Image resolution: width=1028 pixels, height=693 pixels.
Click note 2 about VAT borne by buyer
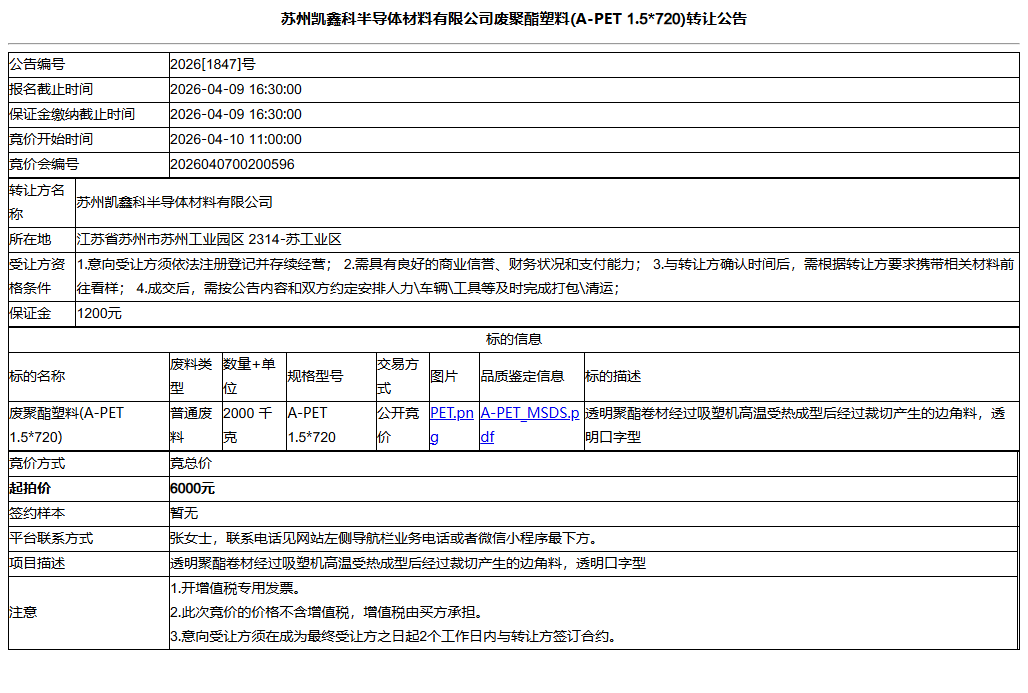(328, 612)
